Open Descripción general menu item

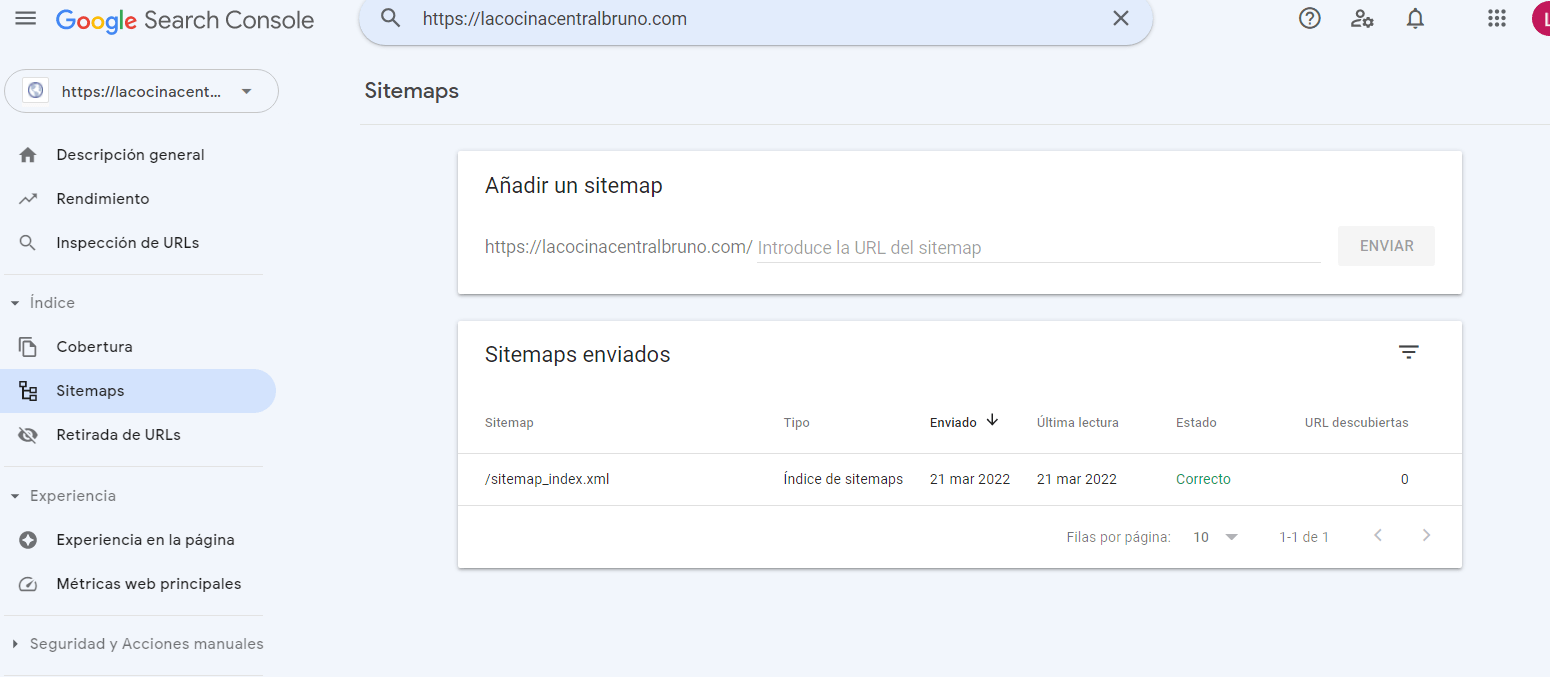(138, 155)
